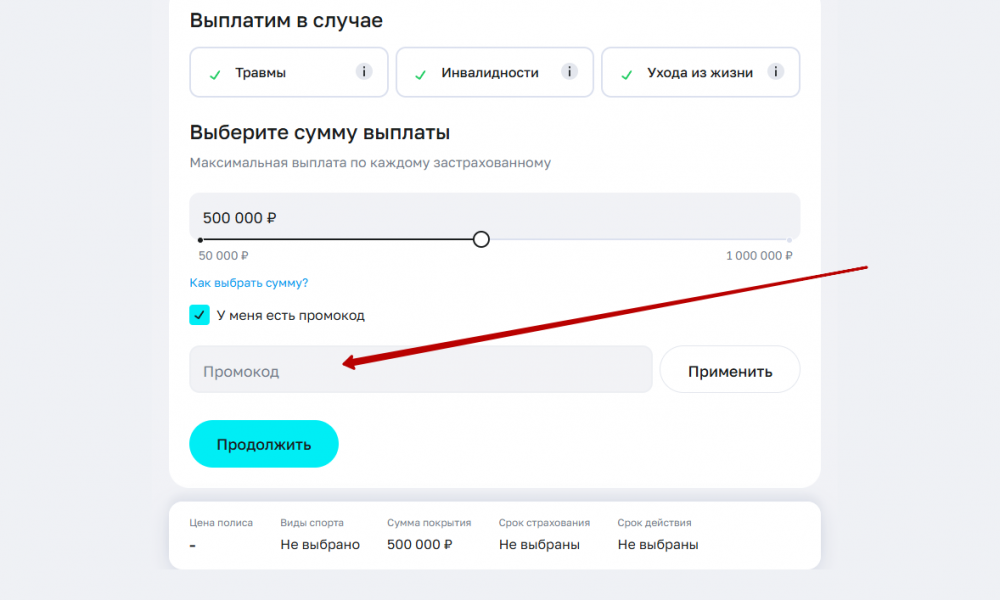Viewport: 1000px width, 600px height.
Task: Click the info icon next to Травмы
Action: point(364,72)
